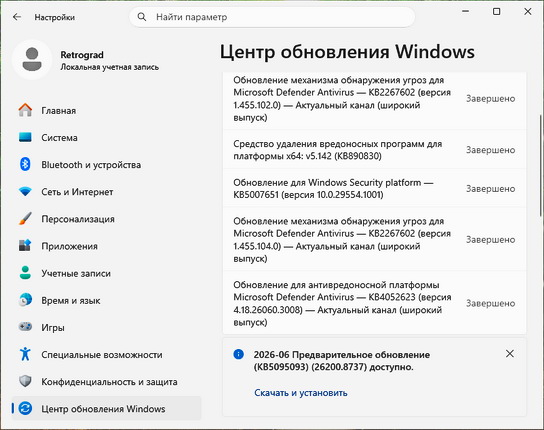Click the search magnifier icon
The width and height of the screenshot is (544, 430).
(142, 17)
